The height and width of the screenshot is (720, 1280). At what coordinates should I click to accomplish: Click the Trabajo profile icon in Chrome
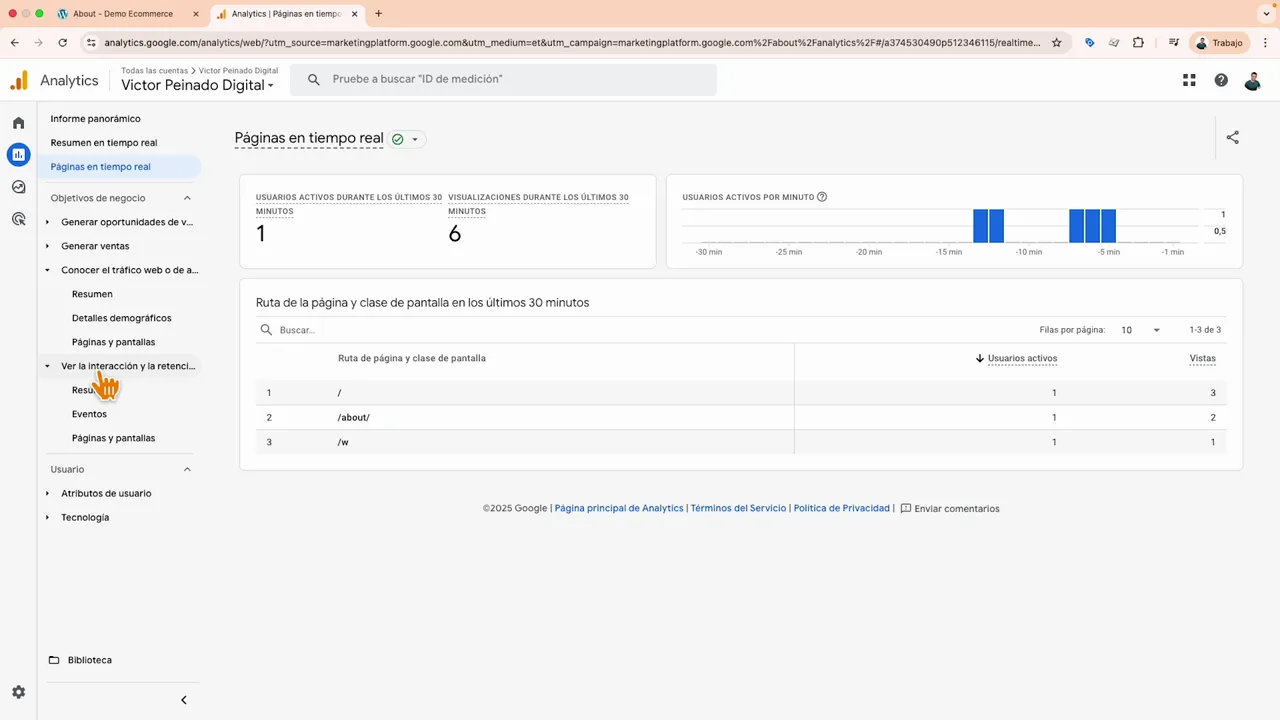[x=1201, y=43]
